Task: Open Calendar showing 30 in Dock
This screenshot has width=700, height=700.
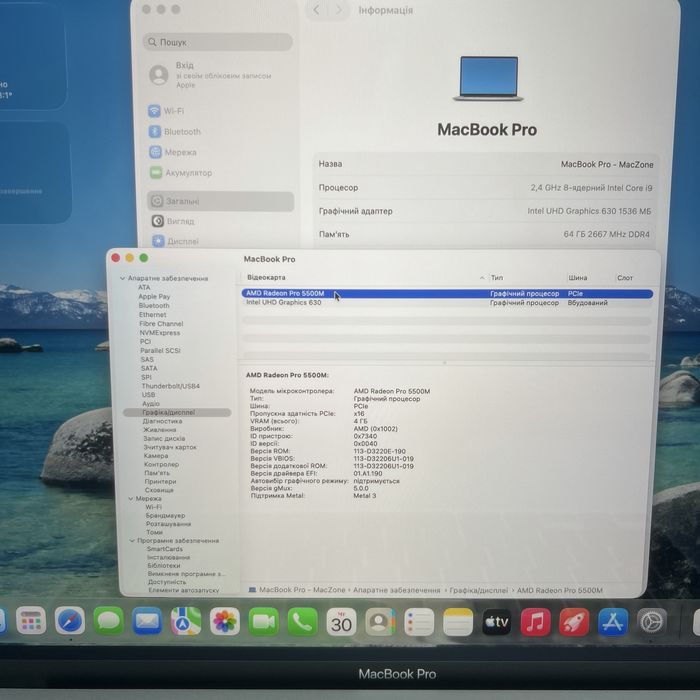Action: pos(341,621)
